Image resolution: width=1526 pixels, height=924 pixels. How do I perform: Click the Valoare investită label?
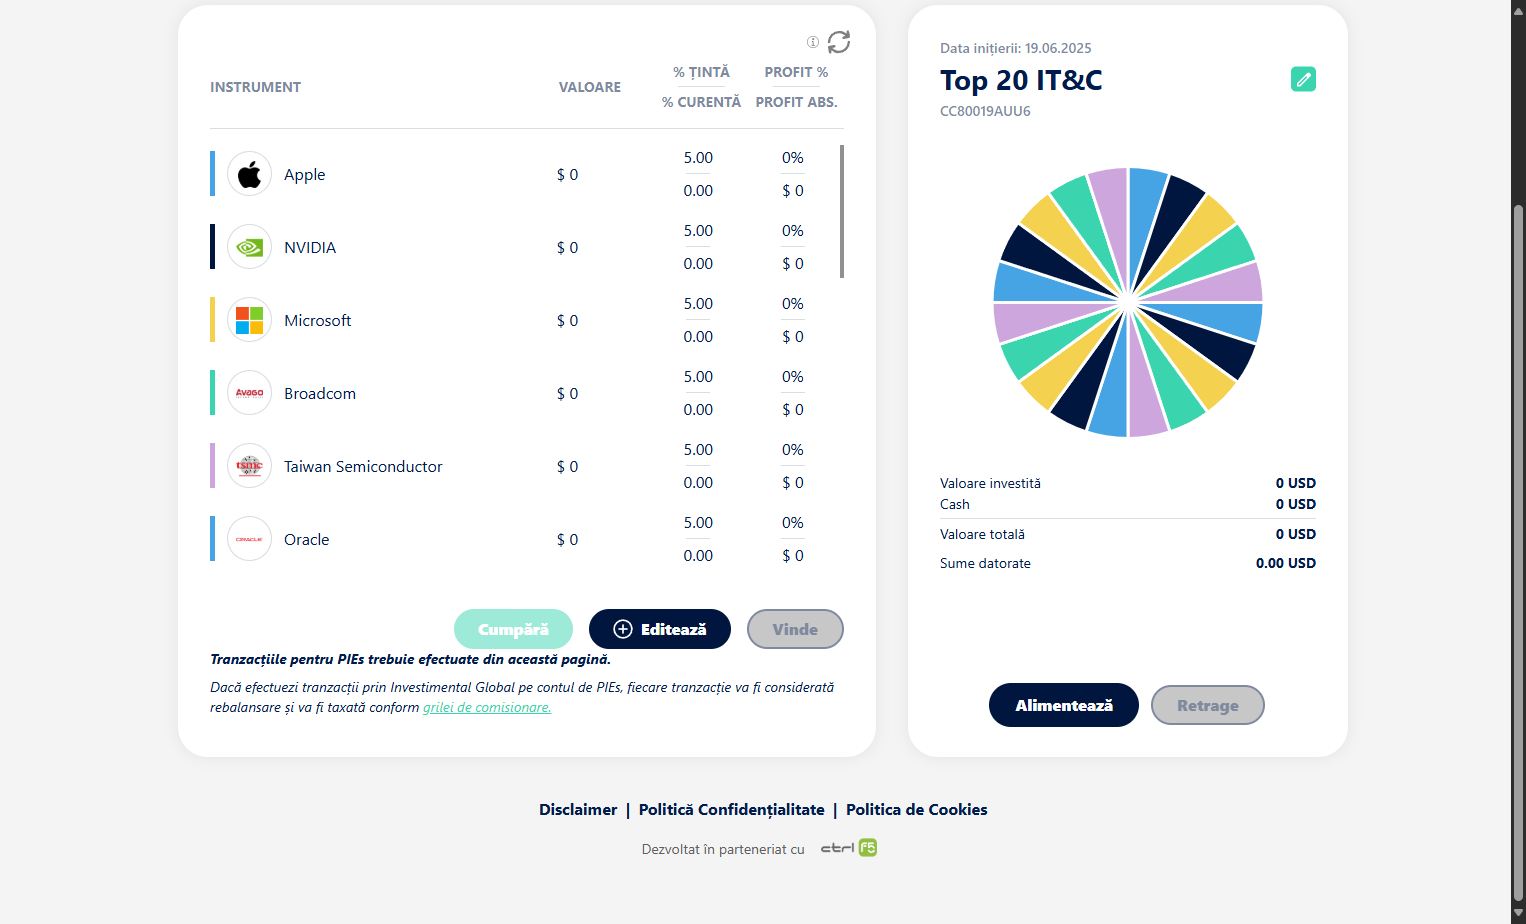point(990,483)
